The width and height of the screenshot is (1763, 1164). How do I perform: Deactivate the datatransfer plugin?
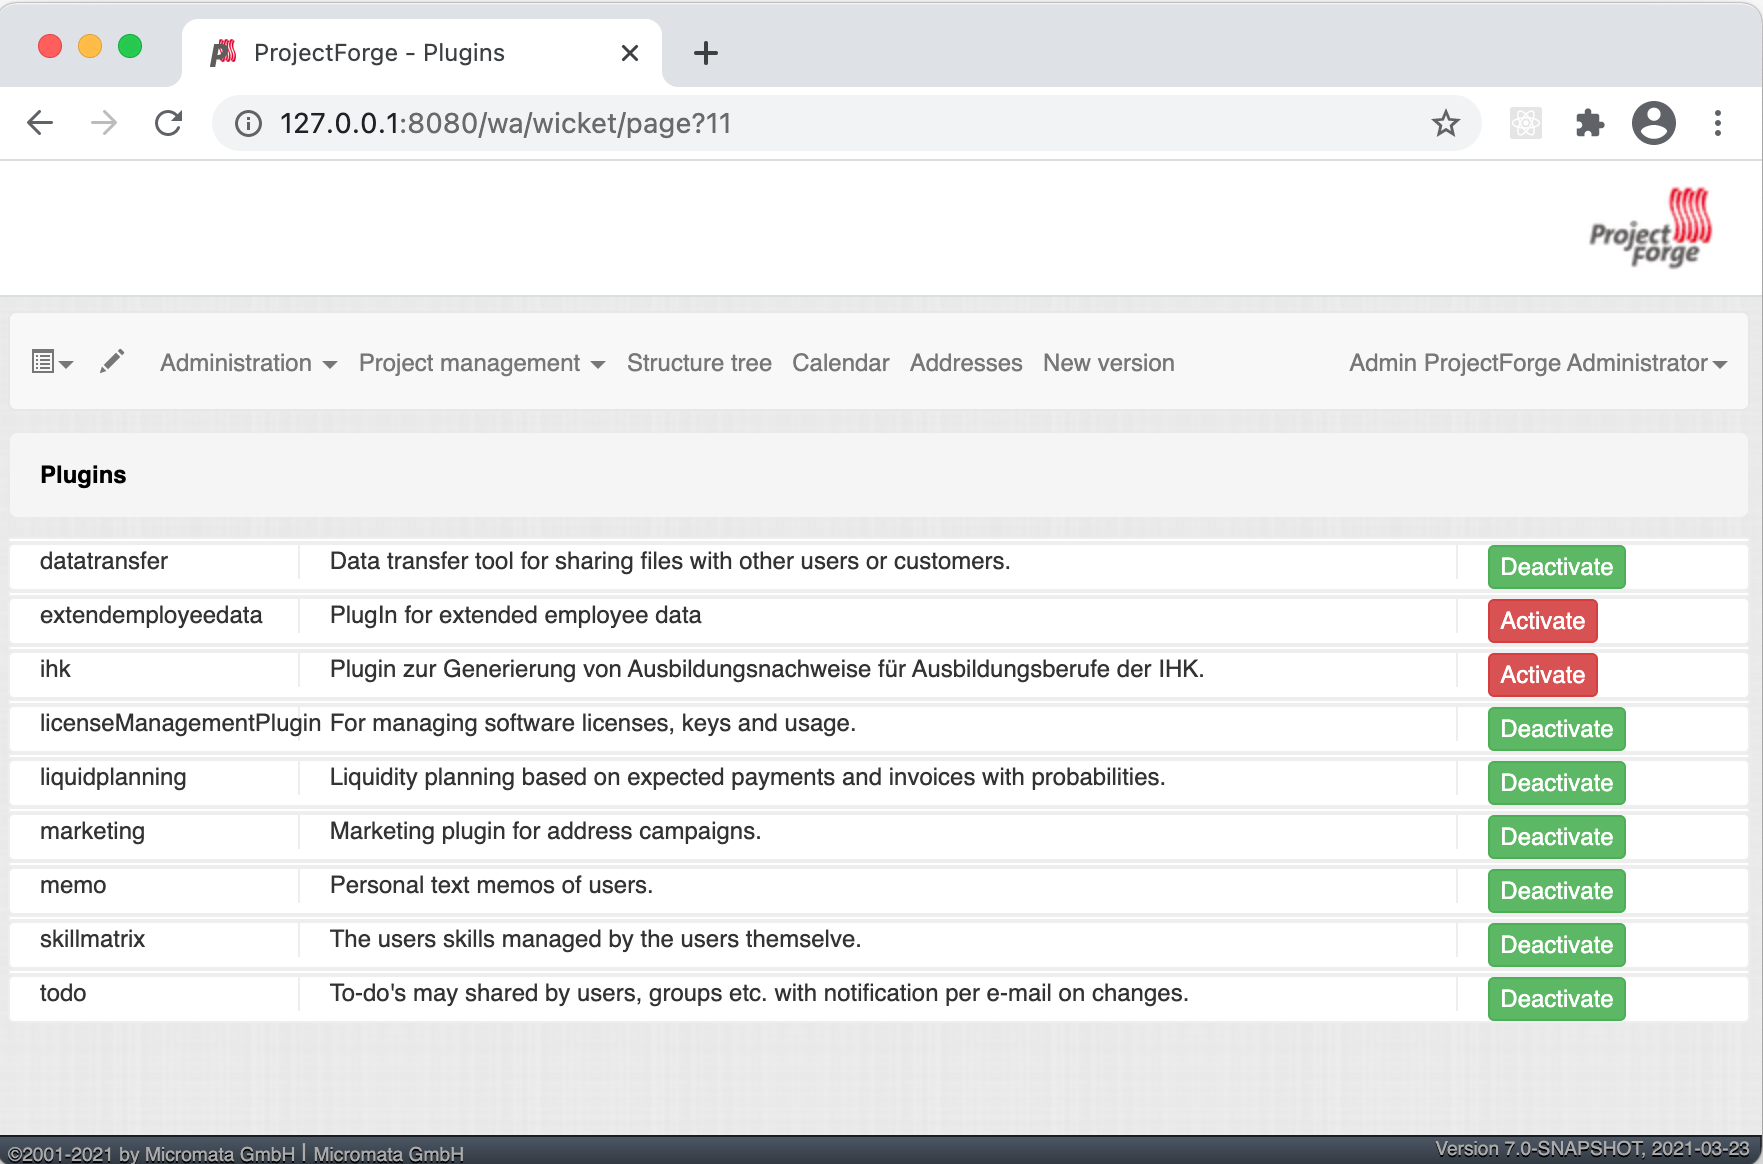pyautogui.click(x=1555, y=566)
